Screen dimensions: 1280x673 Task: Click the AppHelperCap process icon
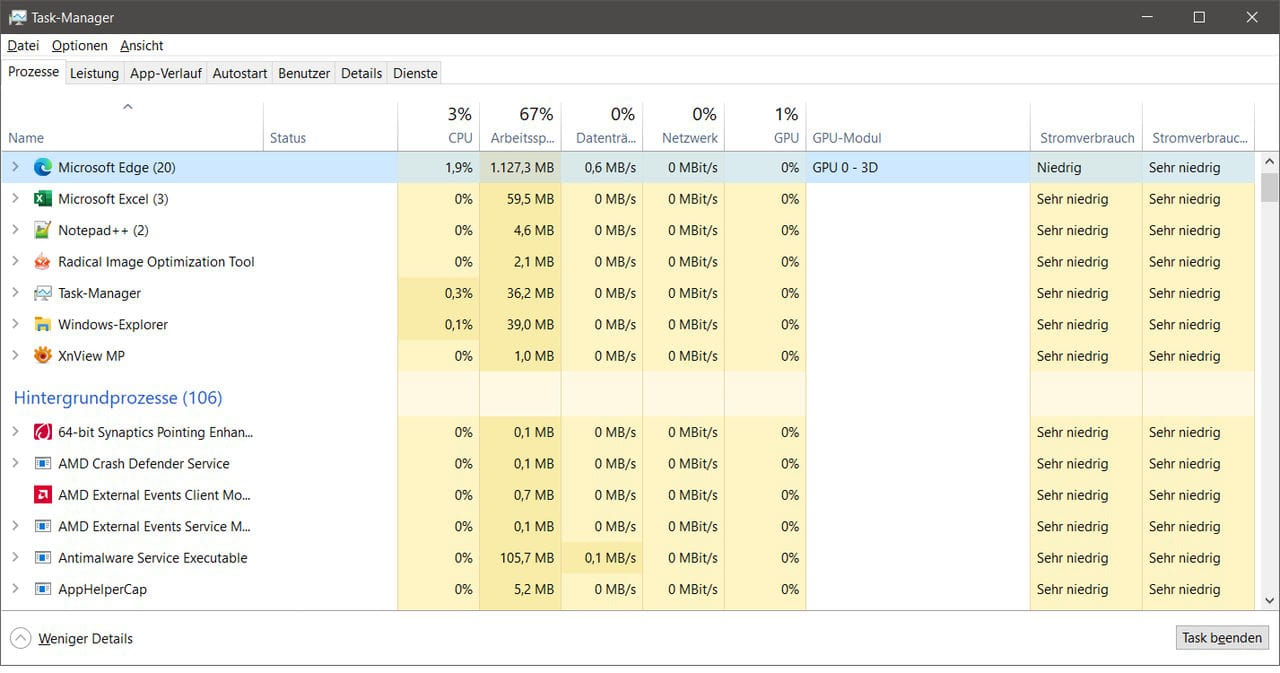pyautogui.click(x=42, y=589)
